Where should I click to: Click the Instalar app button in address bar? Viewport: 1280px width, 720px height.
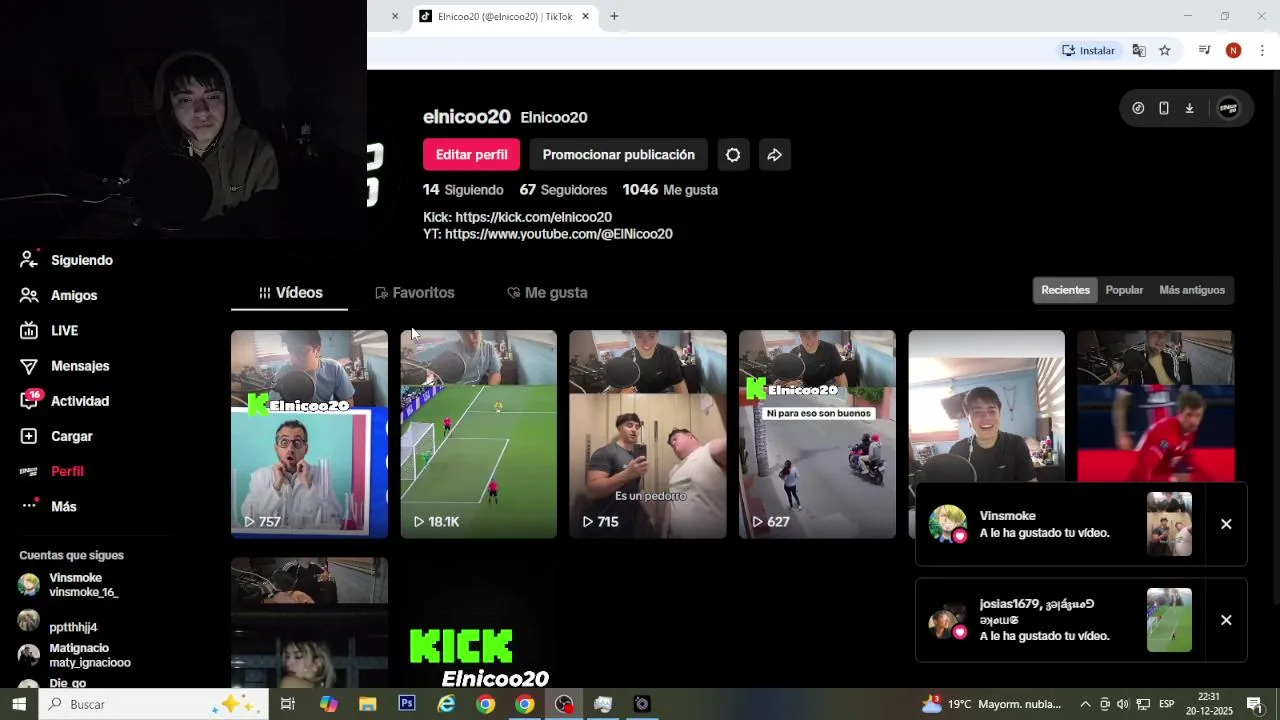1088,50
